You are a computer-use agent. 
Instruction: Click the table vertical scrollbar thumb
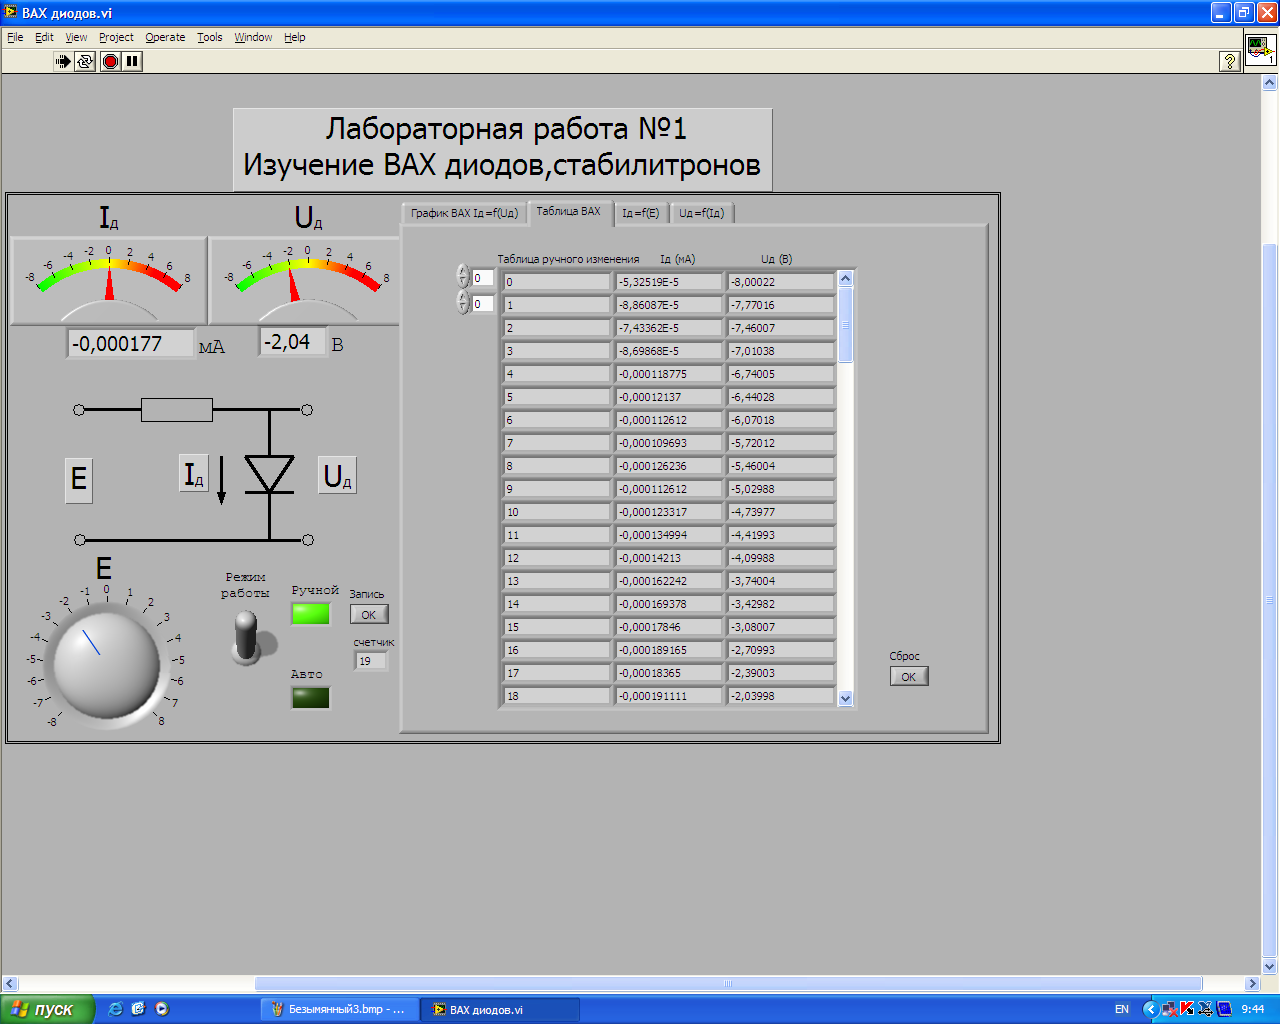(x=845, y=325)
